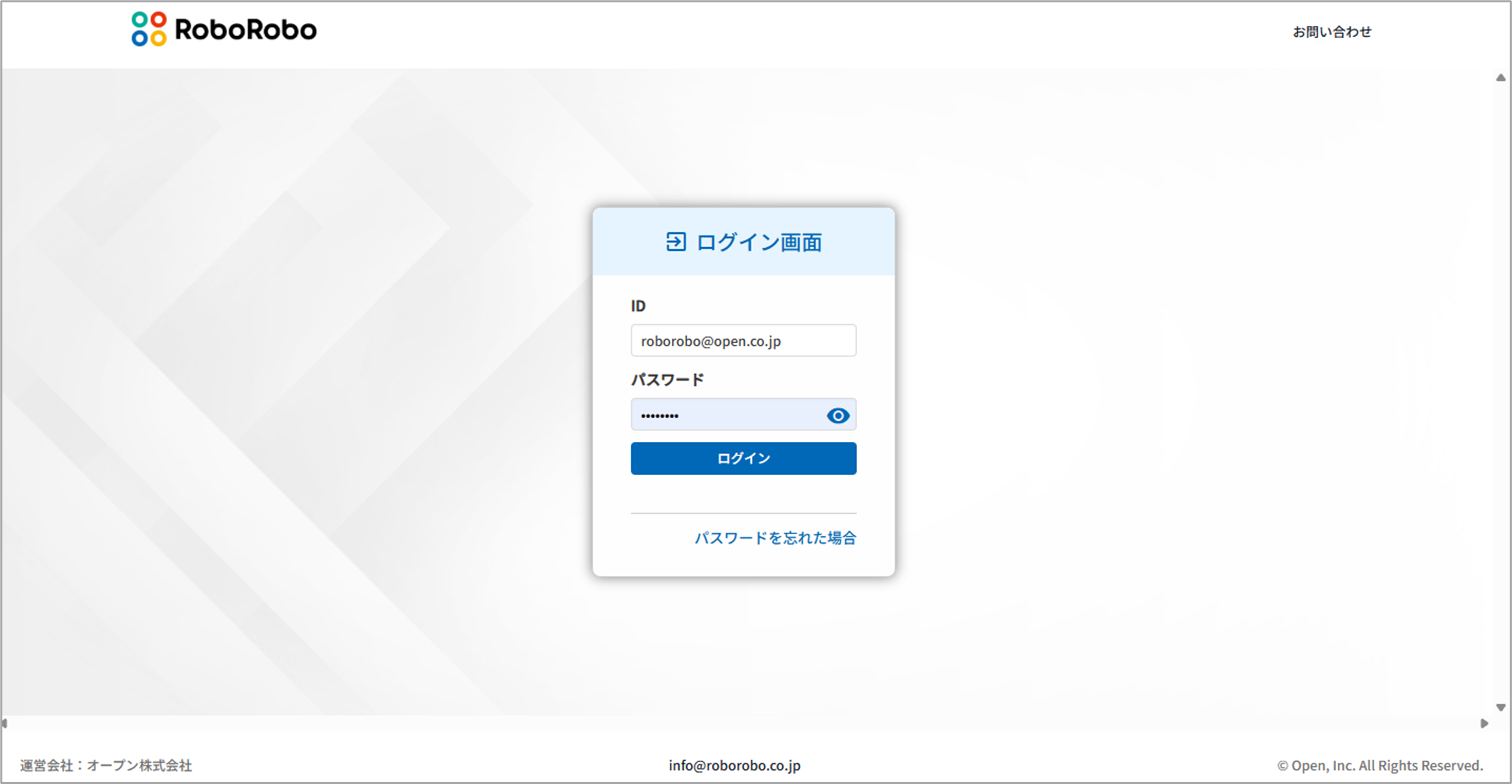Click the login arrow icon beside ログイン画面
Image resolution: width=1512 pixels, height=784 pixels.
[x=676, y=241]
